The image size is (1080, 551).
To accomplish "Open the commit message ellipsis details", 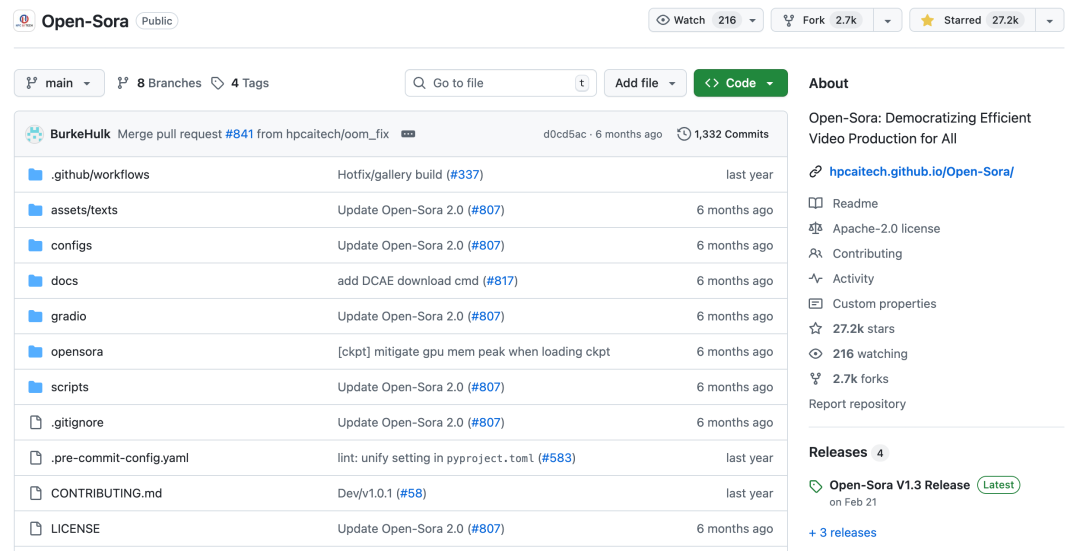I will click(x=408, y=134).
